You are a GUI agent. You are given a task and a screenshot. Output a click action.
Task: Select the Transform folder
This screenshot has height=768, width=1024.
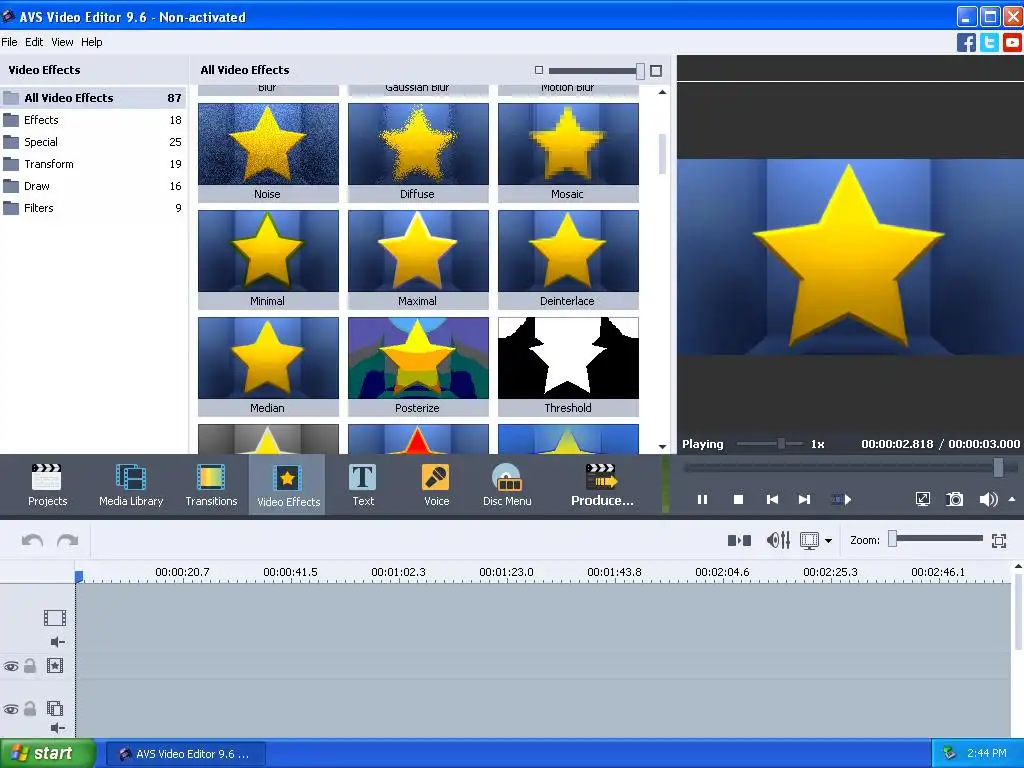pos(93,164)
